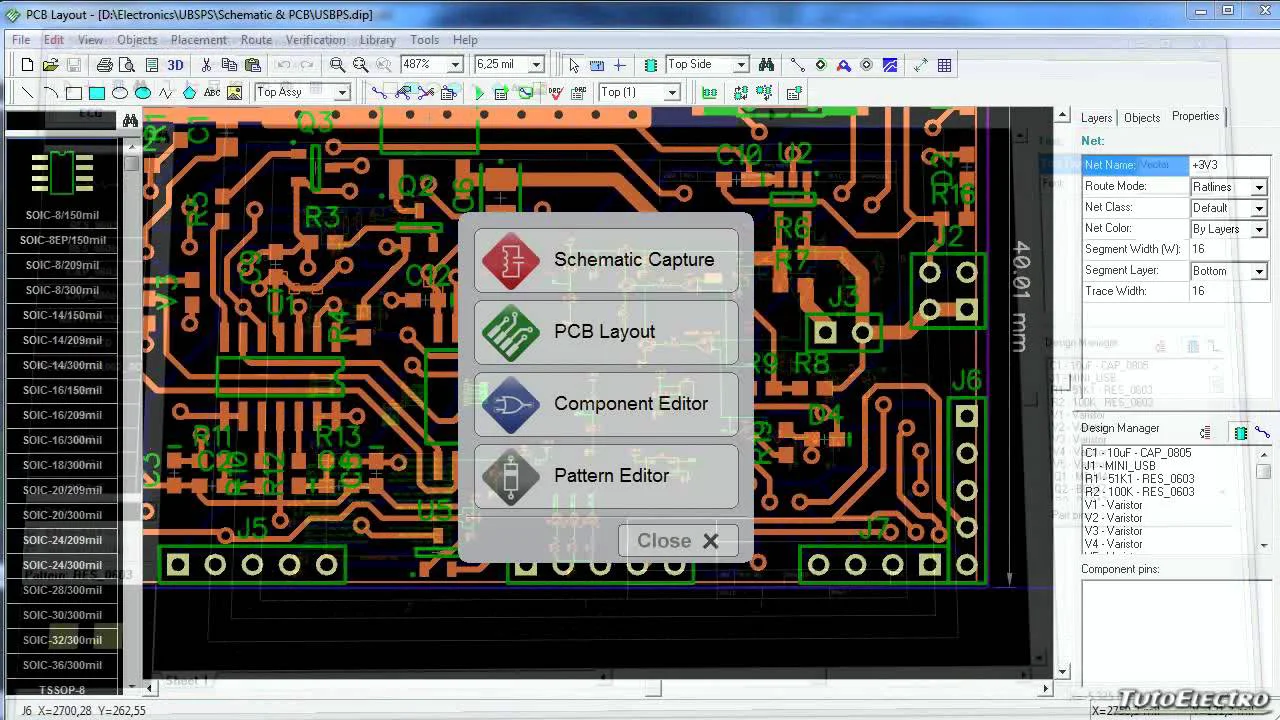
Task: Open the Top Side layer dropdown
Action: point(740,65)
